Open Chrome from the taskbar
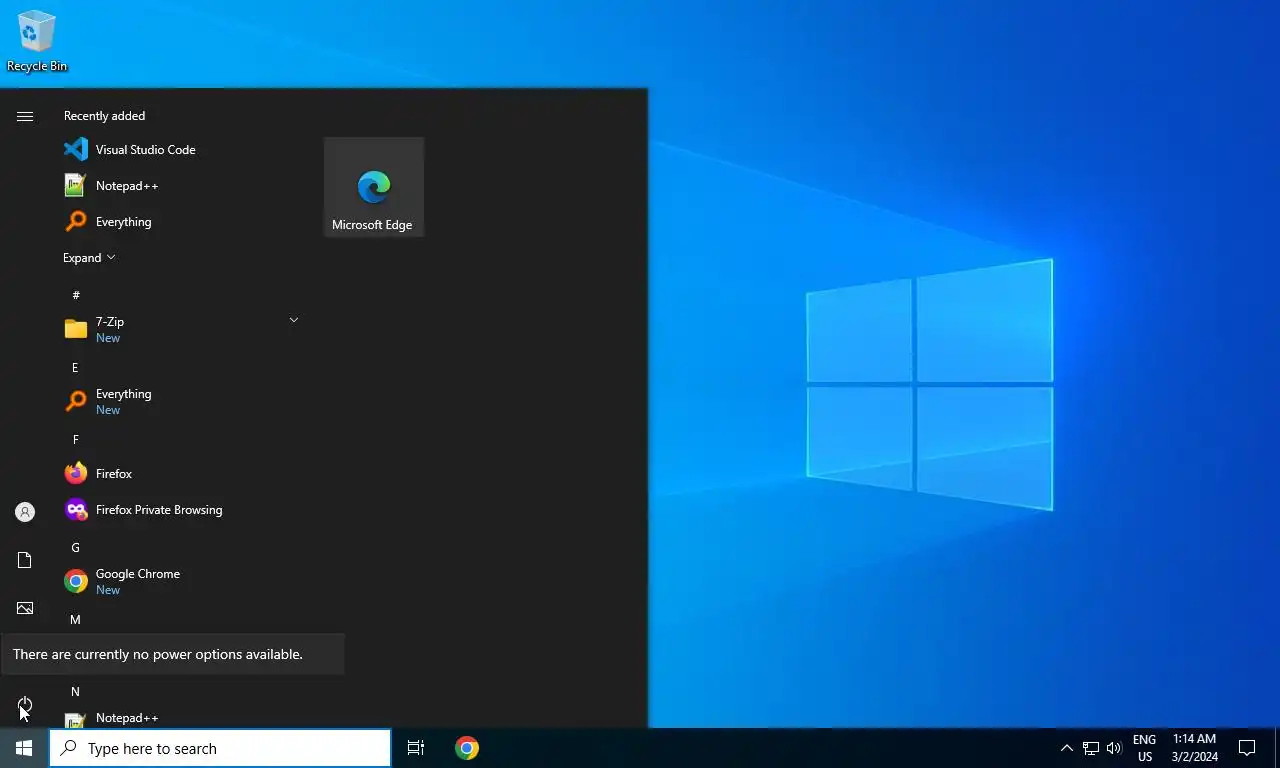The height and width of the screenshot is (768, 1280). pyautogui.click(x=467, y=748)
